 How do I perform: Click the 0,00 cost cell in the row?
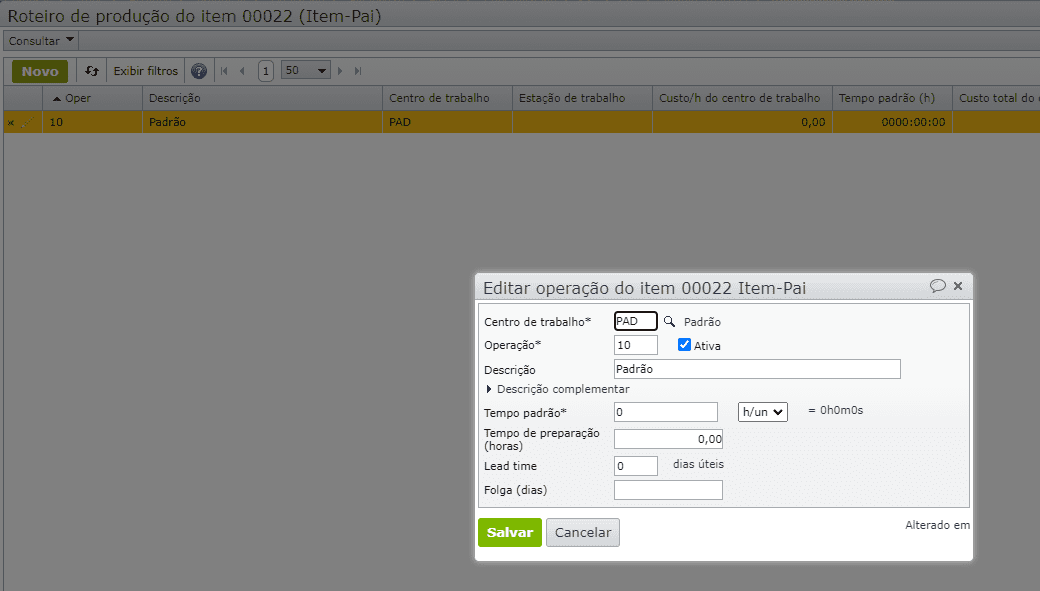click(x=742, y=122)
